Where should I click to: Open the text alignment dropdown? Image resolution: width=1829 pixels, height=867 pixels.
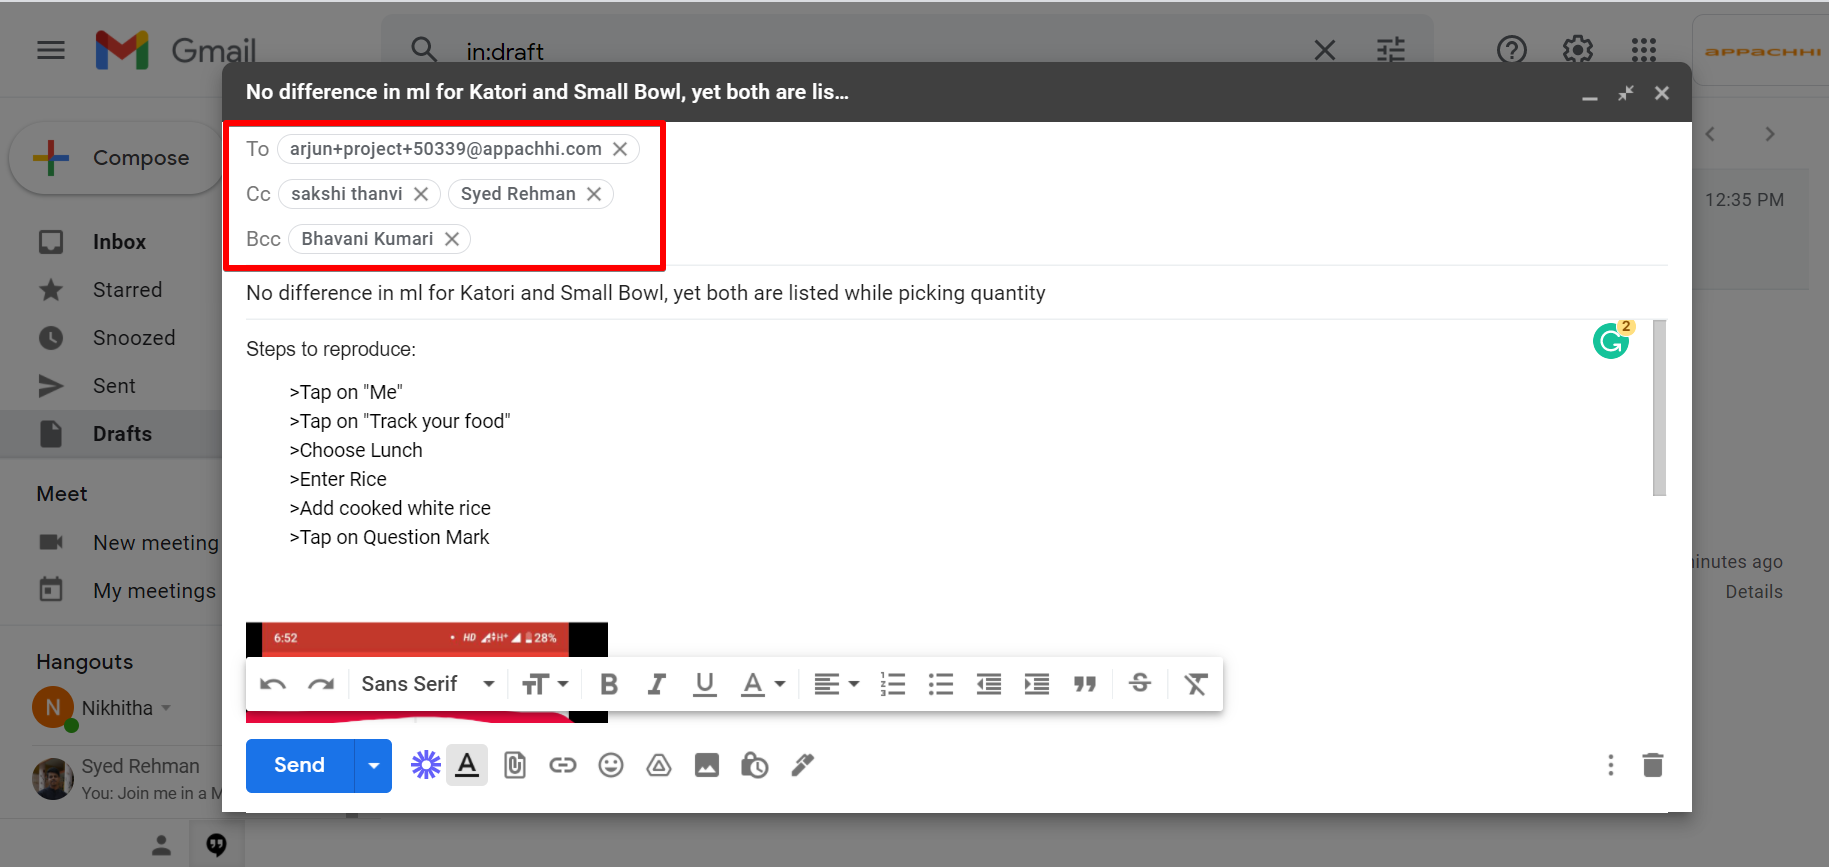click(x=837, y=684)
